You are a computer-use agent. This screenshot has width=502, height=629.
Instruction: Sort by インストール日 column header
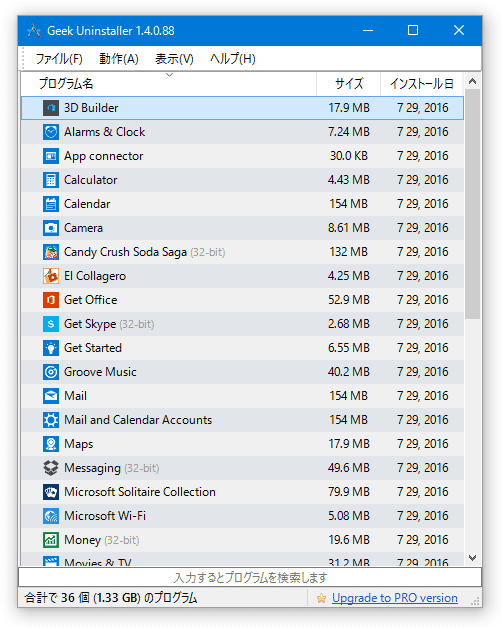[422, 84]
